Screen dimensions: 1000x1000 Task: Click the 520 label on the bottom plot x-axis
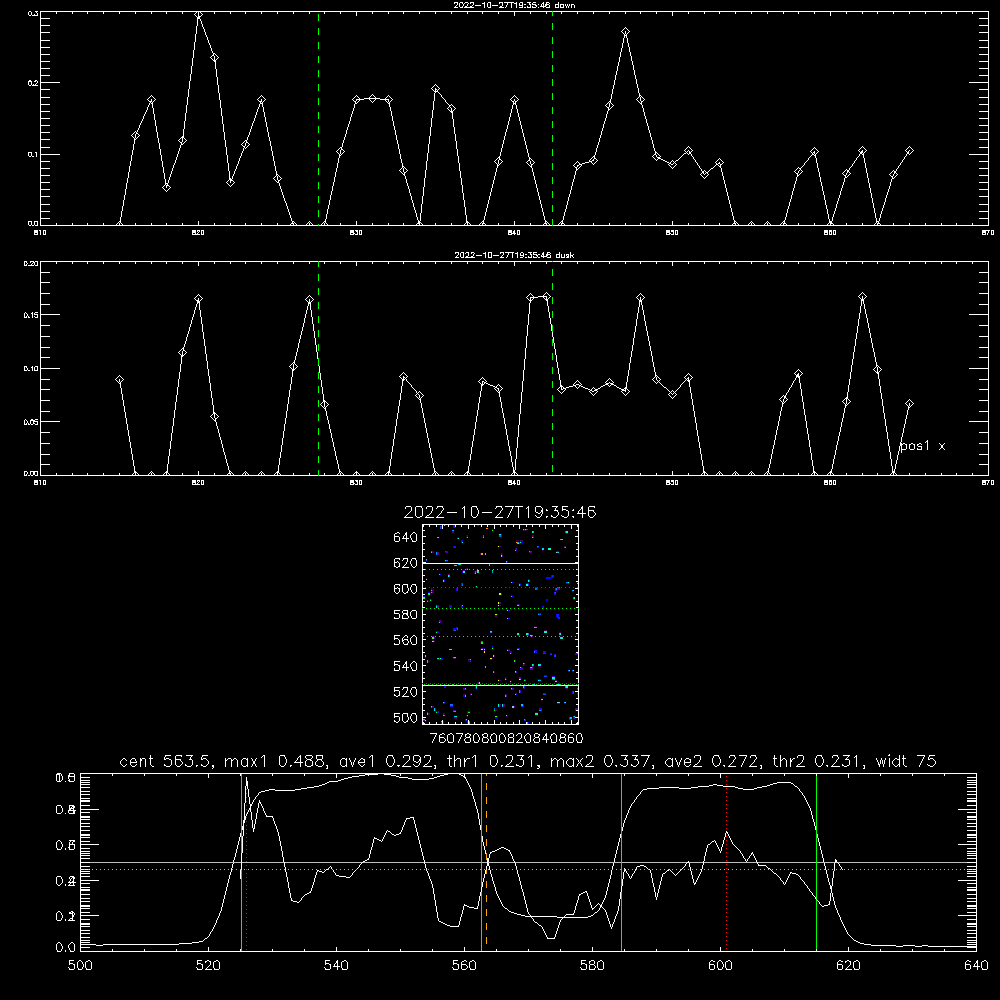point(208,966)
